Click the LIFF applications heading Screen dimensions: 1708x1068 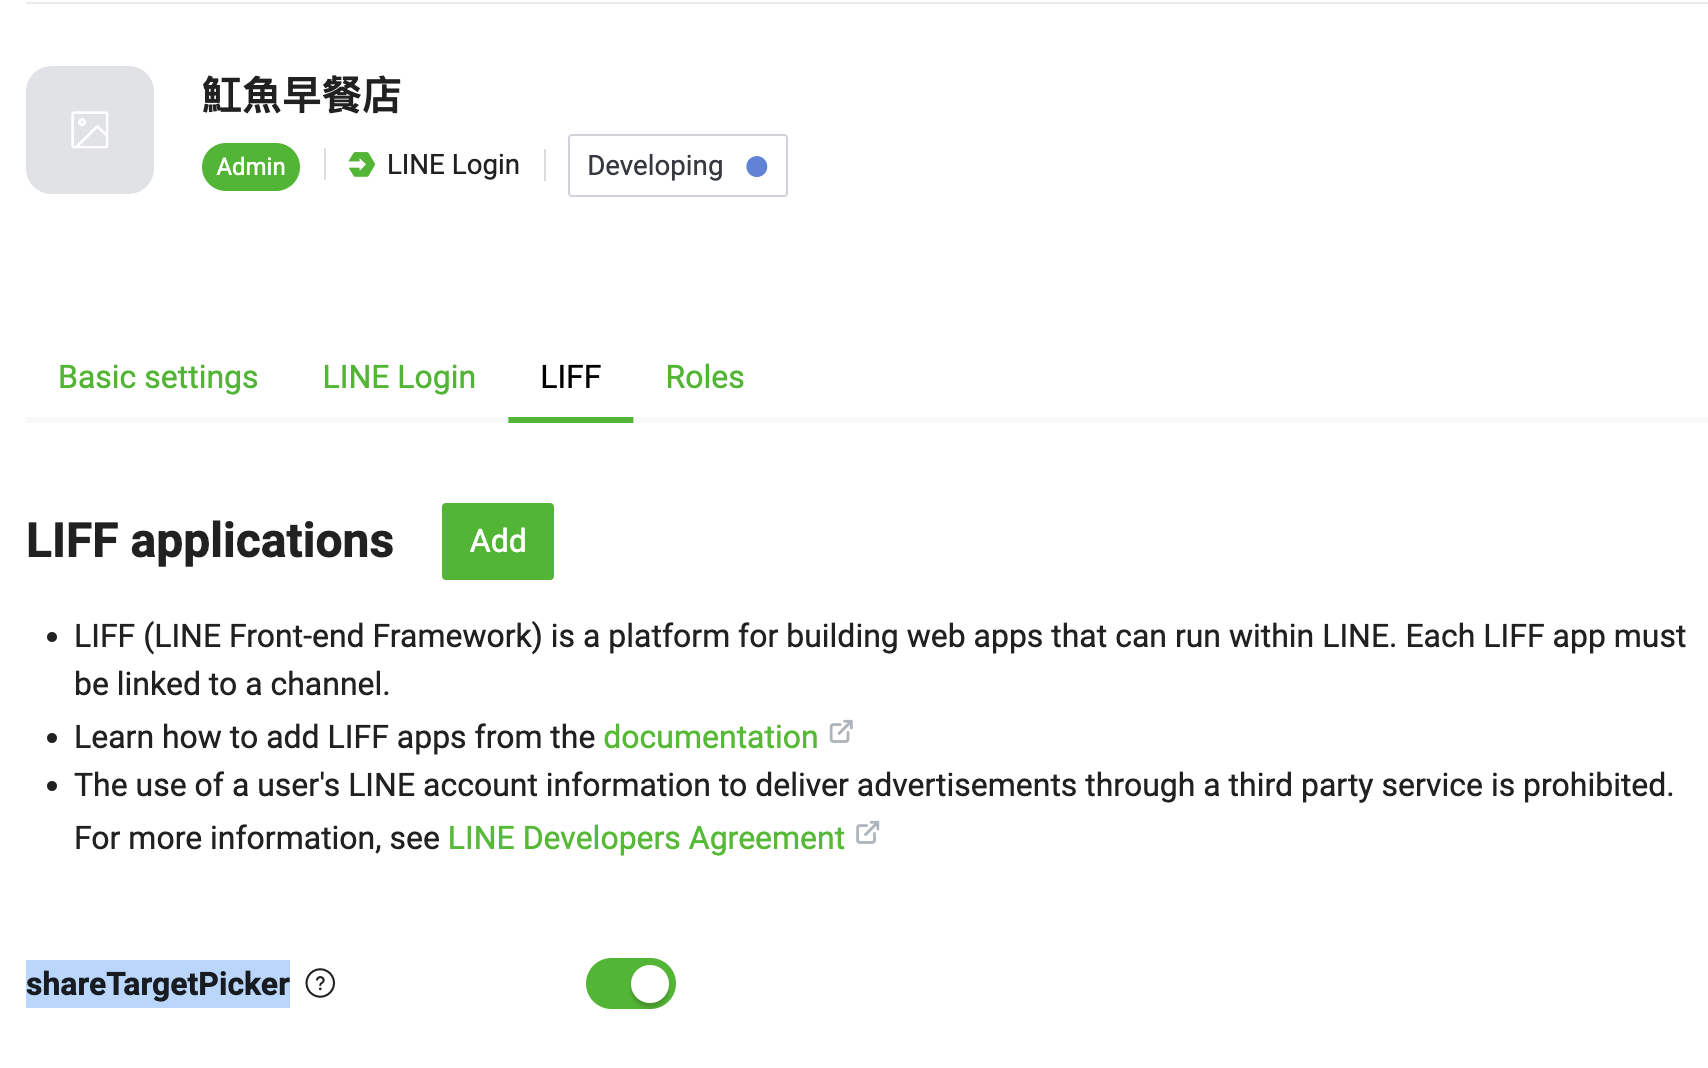pos(210,541)
